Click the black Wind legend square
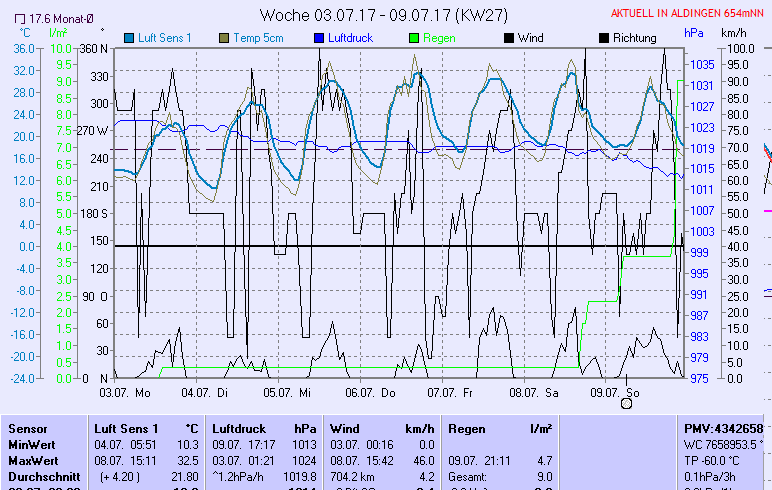This screenshot has width=772, height=490. (x=509, y=38)
